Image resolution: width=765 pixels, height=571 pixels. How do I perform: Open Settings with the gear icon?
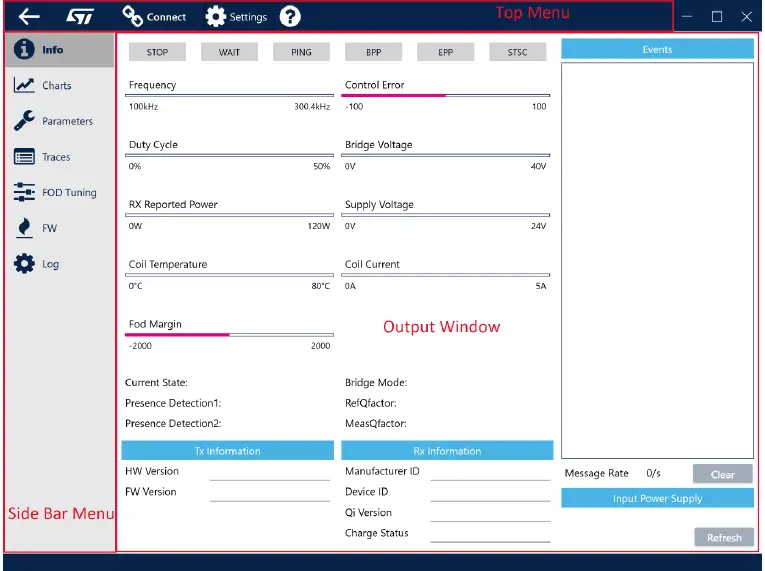[x=236, y=16]
